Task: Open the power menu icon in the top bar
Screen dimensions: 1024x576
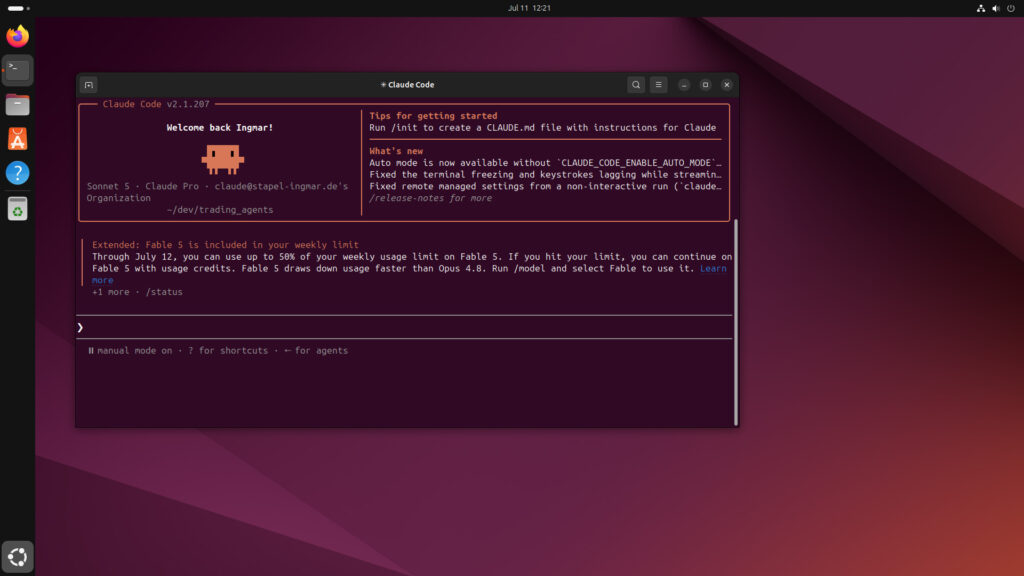Action: [1011, 8]
